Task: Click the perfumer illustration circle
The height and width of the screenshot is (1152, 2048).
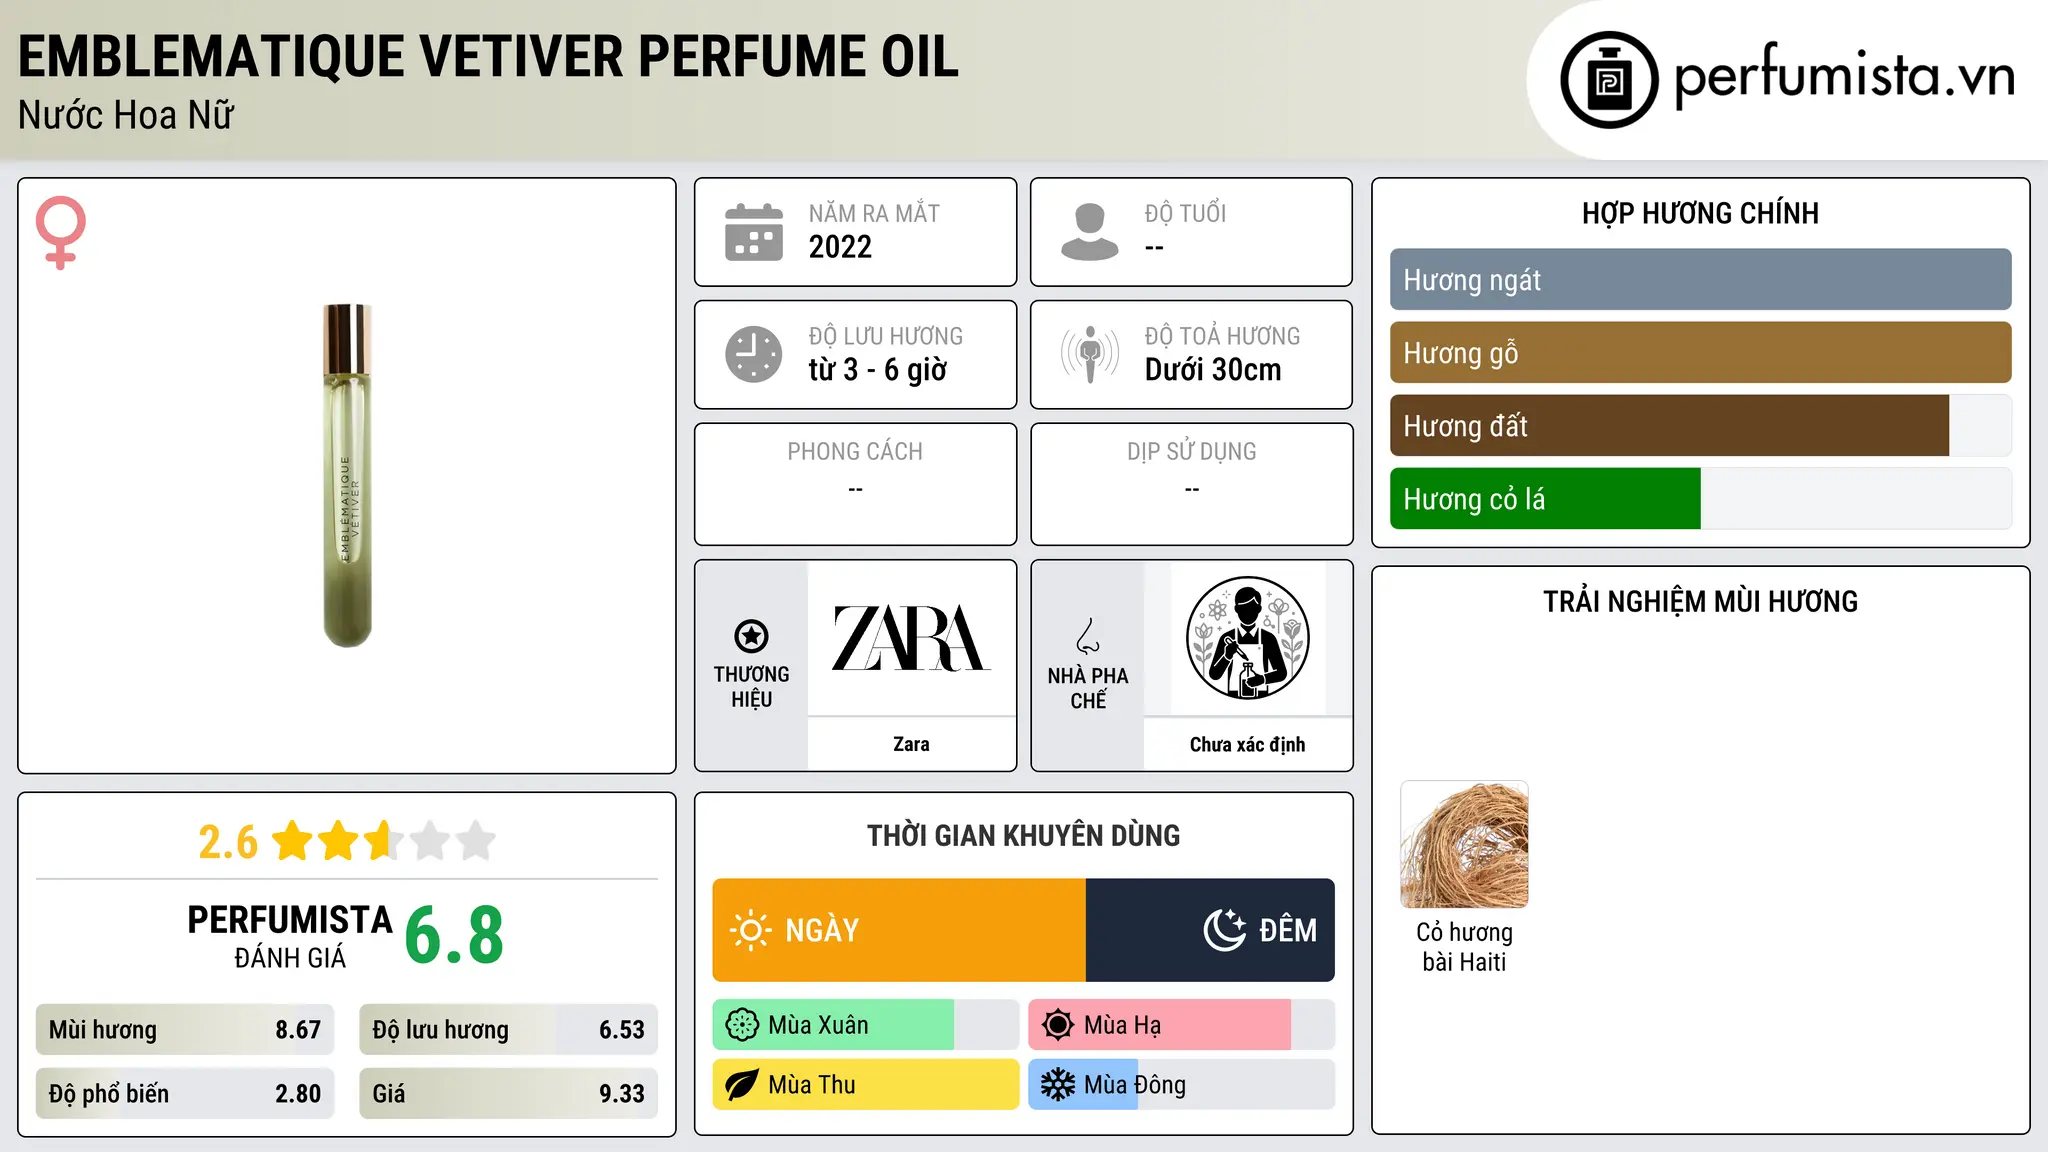Action: click(1247, 638)
